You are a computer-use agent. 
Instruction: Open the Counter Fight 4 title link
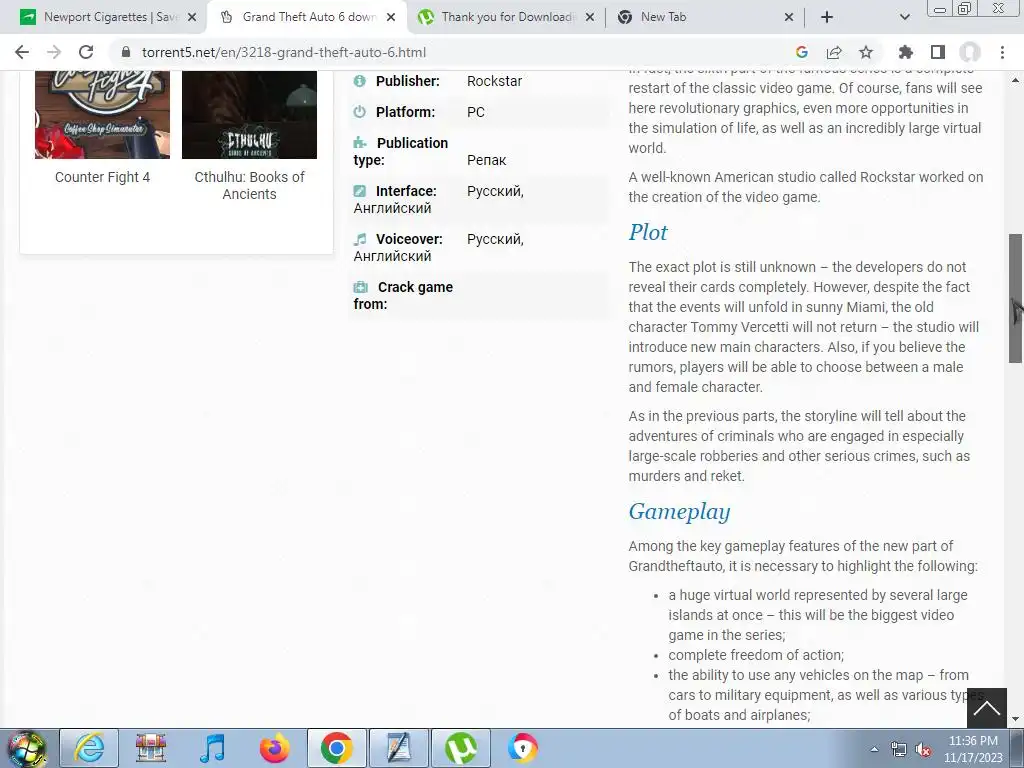tap(103, 177)
